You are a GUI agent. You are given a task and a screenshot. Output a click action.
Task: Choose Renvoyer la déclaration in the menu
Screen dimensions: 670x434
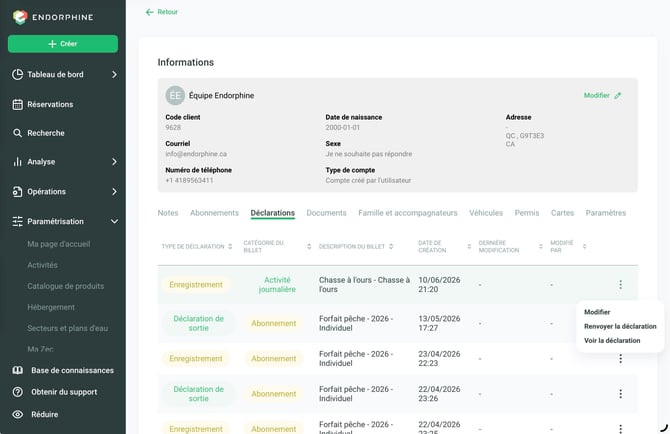620,326
